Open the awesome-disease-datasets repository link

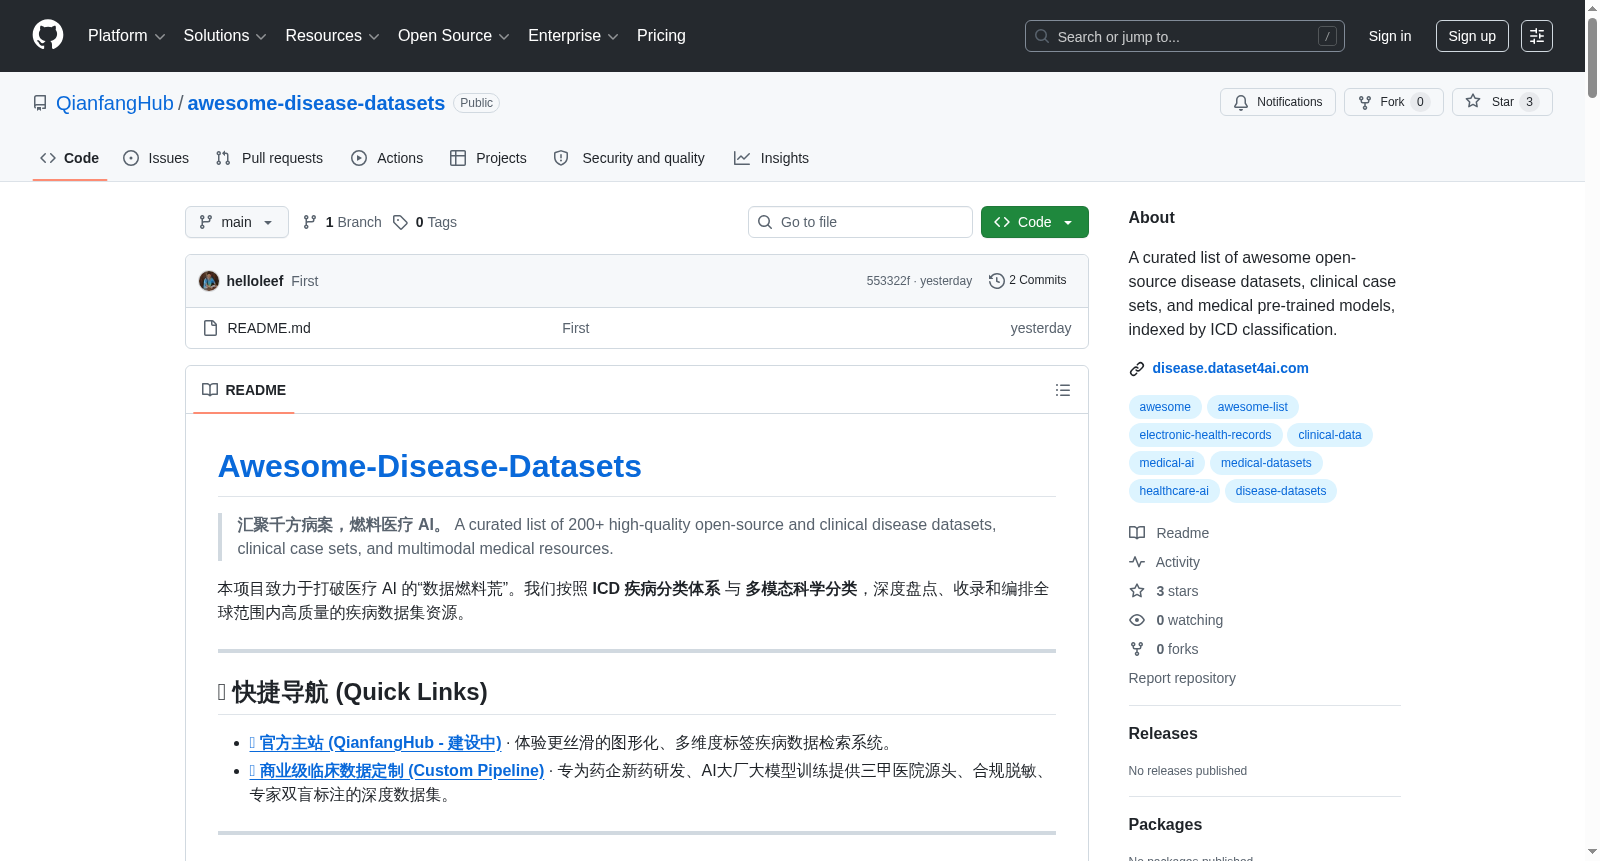[x=316, y=103]
